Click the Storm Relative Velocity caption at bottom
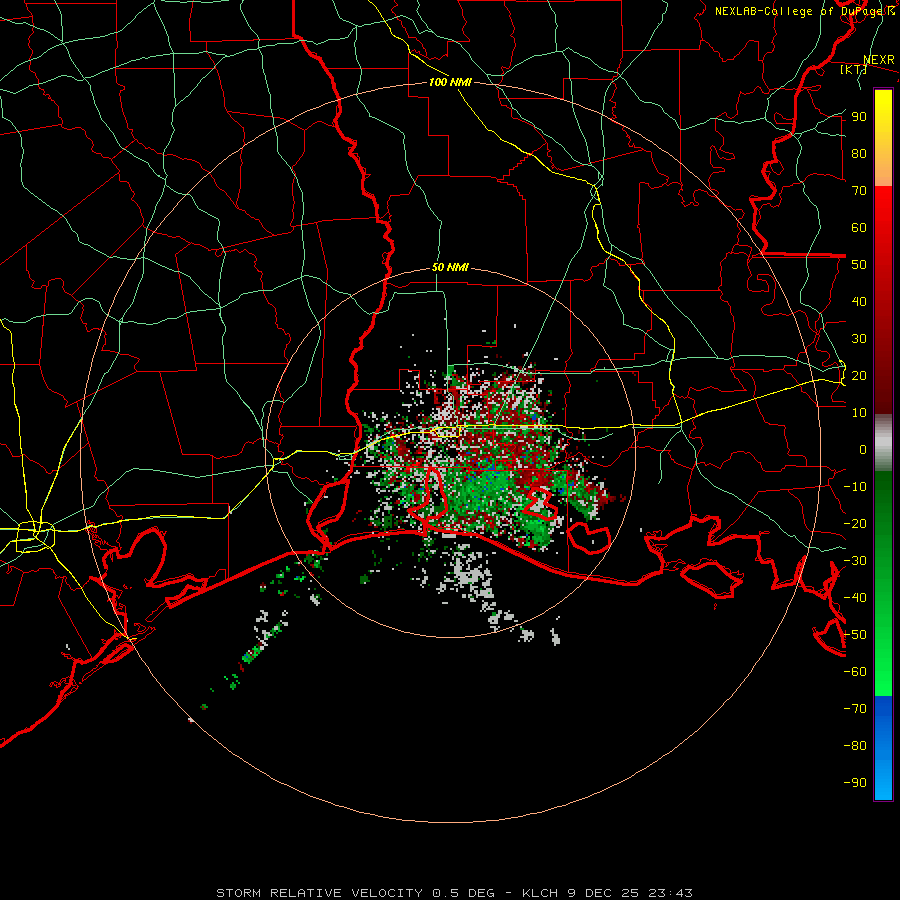Screen dimensions: 900x900 [x=454, y=893]
